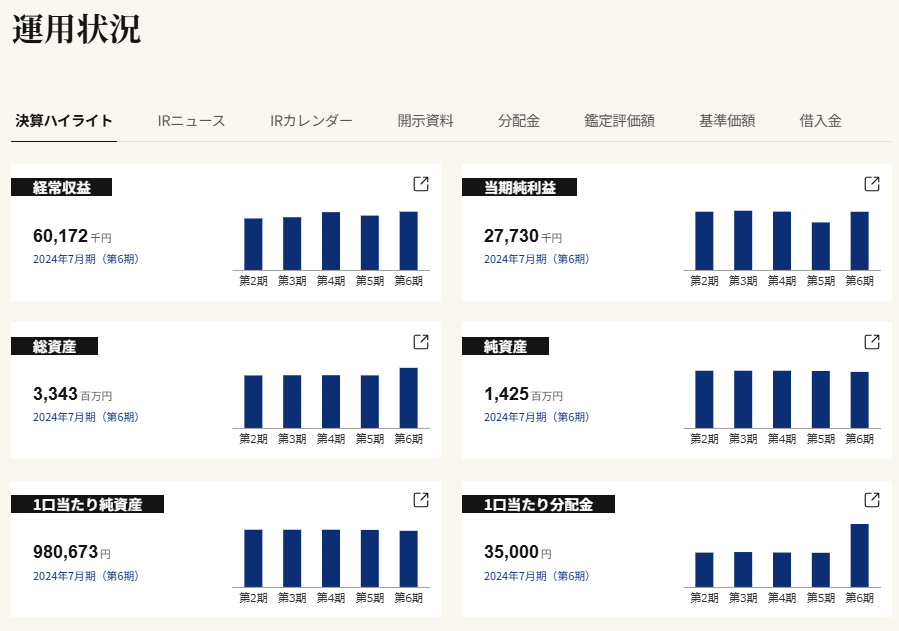Viewport: 899px width, 631px height.
Task: Go to the 基準価額 tab
Action: pos(727,121)
